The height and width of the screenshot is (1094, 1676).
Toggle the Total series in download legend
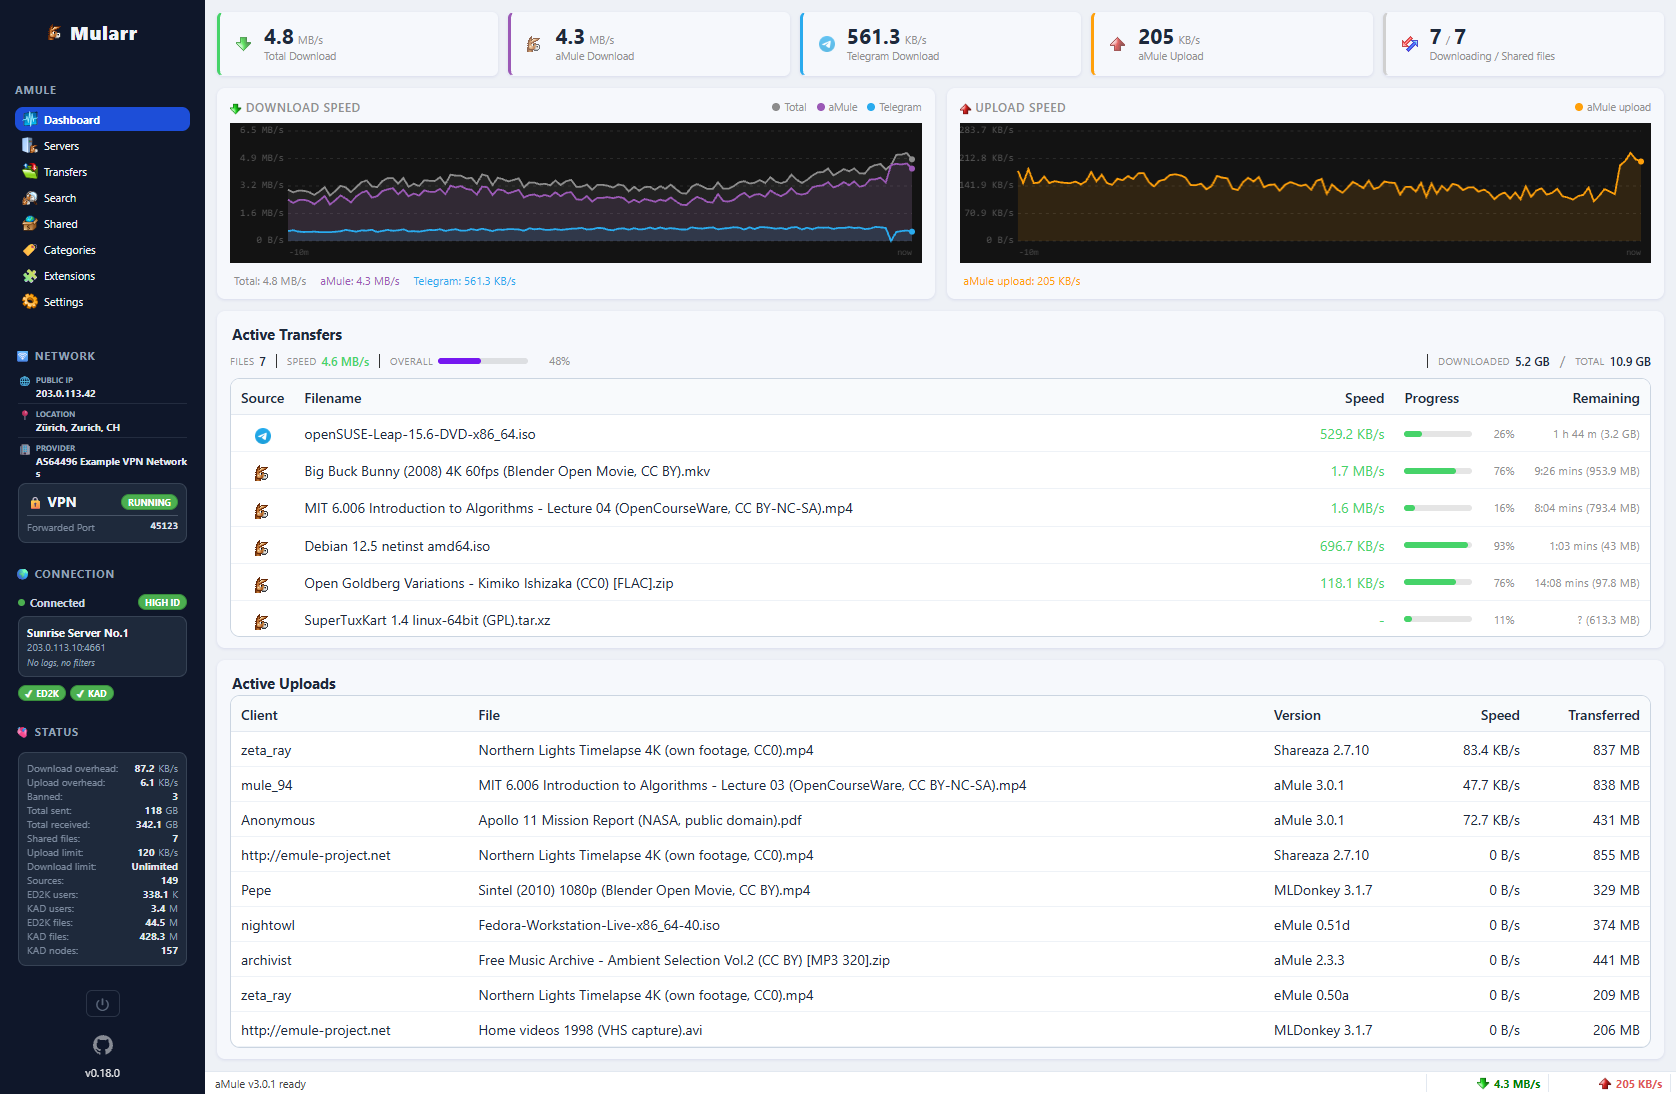click(789, 107)
